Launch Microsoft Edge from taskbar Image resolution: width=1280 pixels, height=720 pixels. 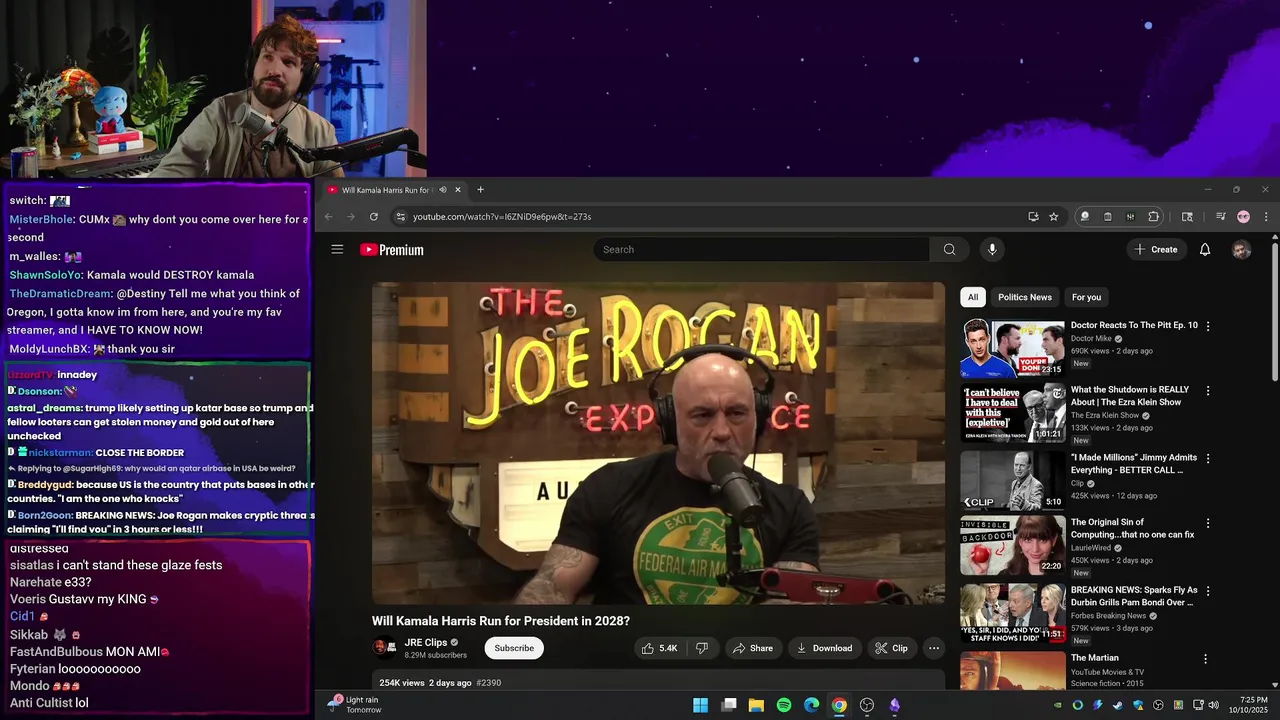812,705
